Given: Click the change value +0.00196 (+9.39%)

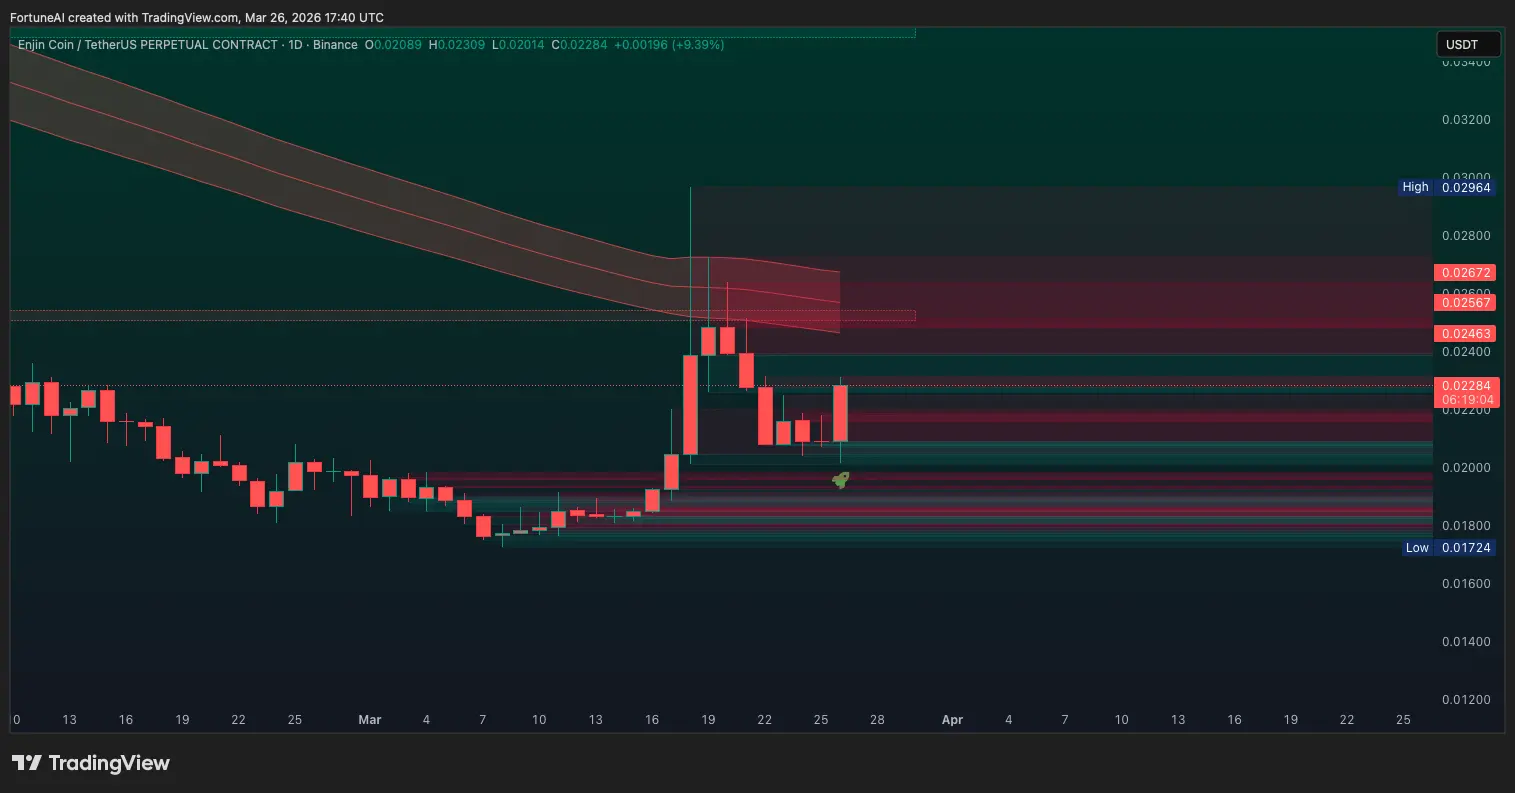Looking at the screenshot, I should [669, 45].
